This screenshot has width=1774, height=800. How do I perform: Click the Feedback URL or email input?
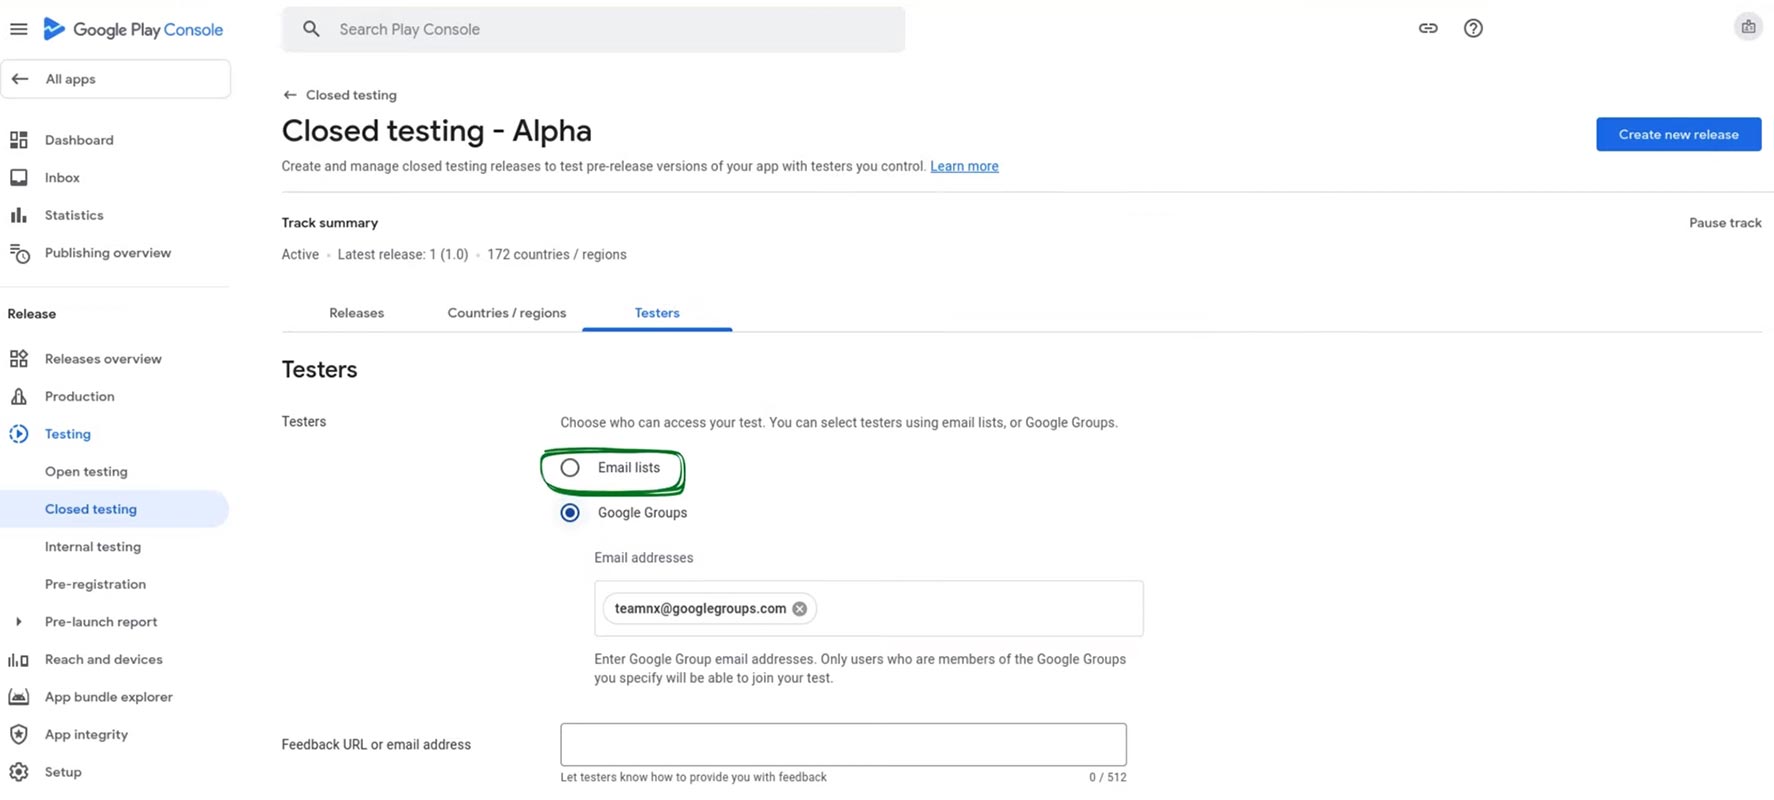click(843, 745)
